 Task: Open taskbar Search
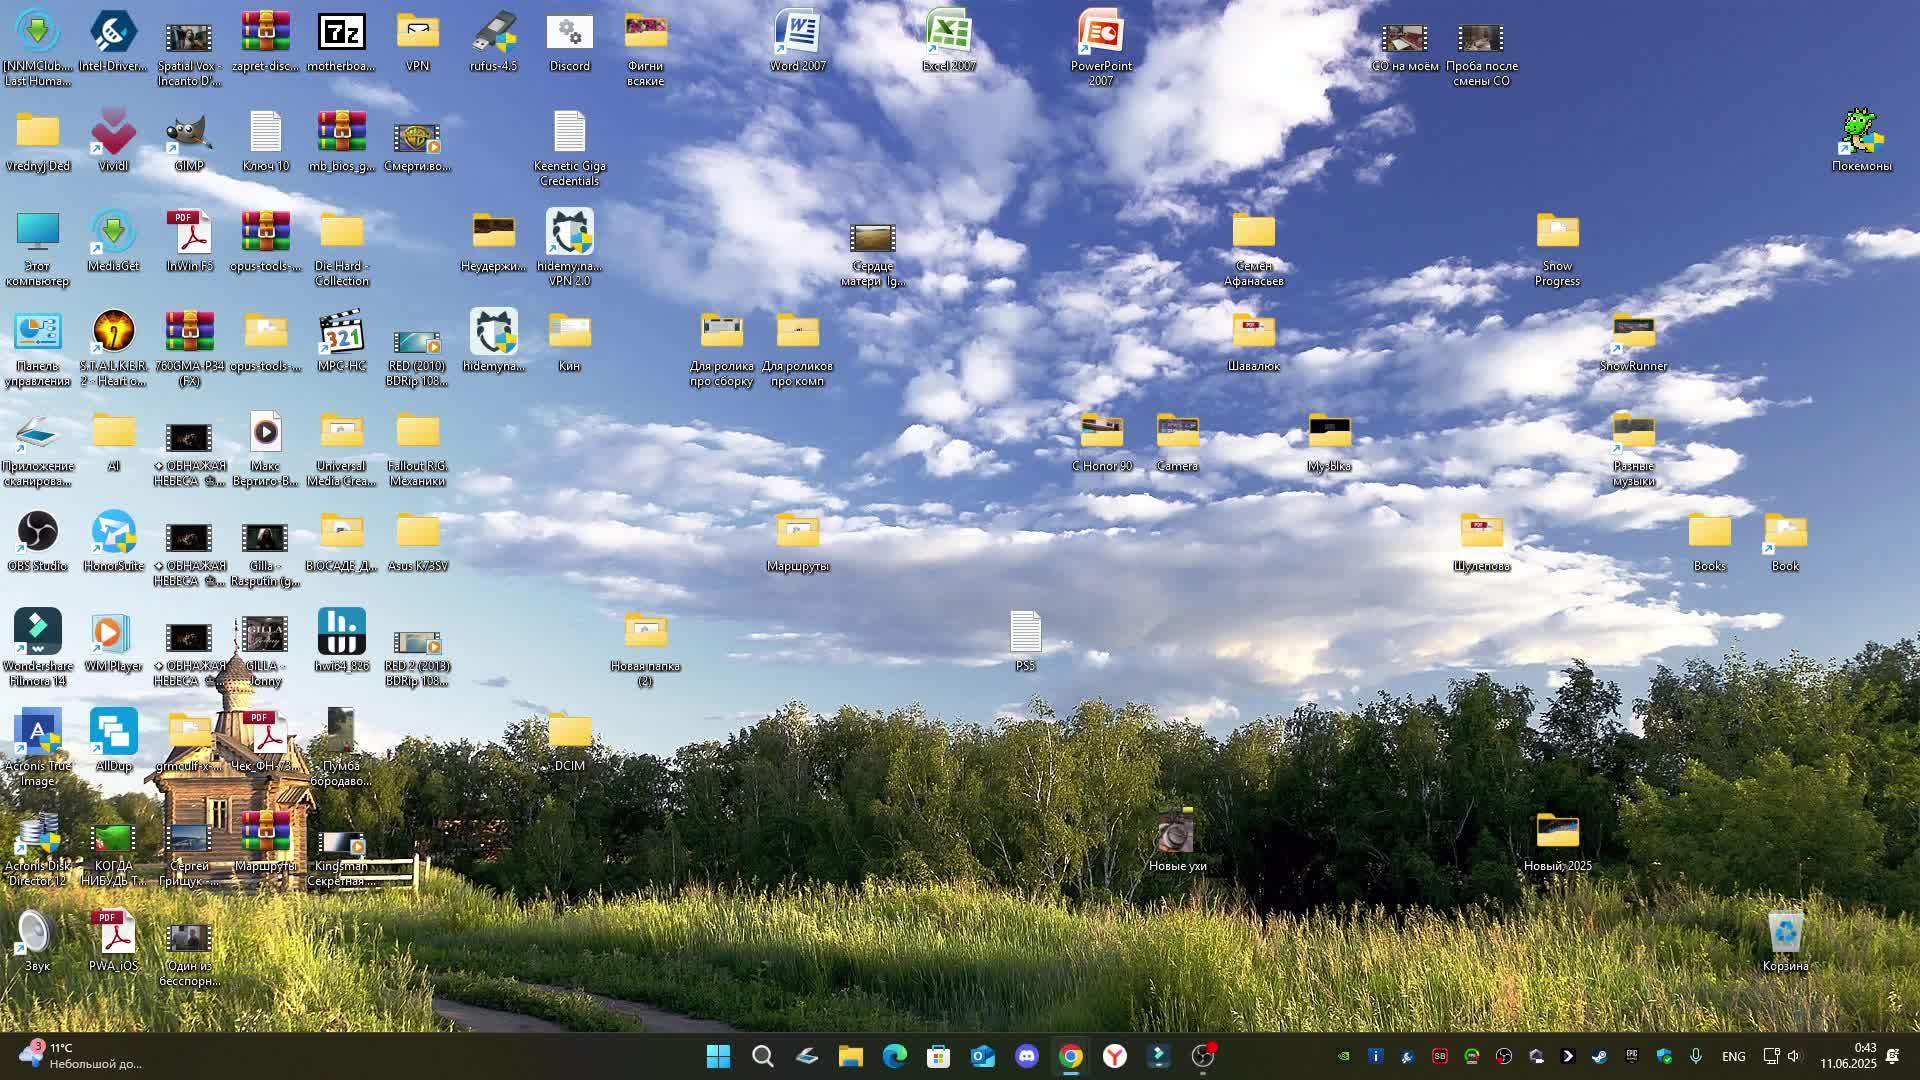pos(762,1056)
